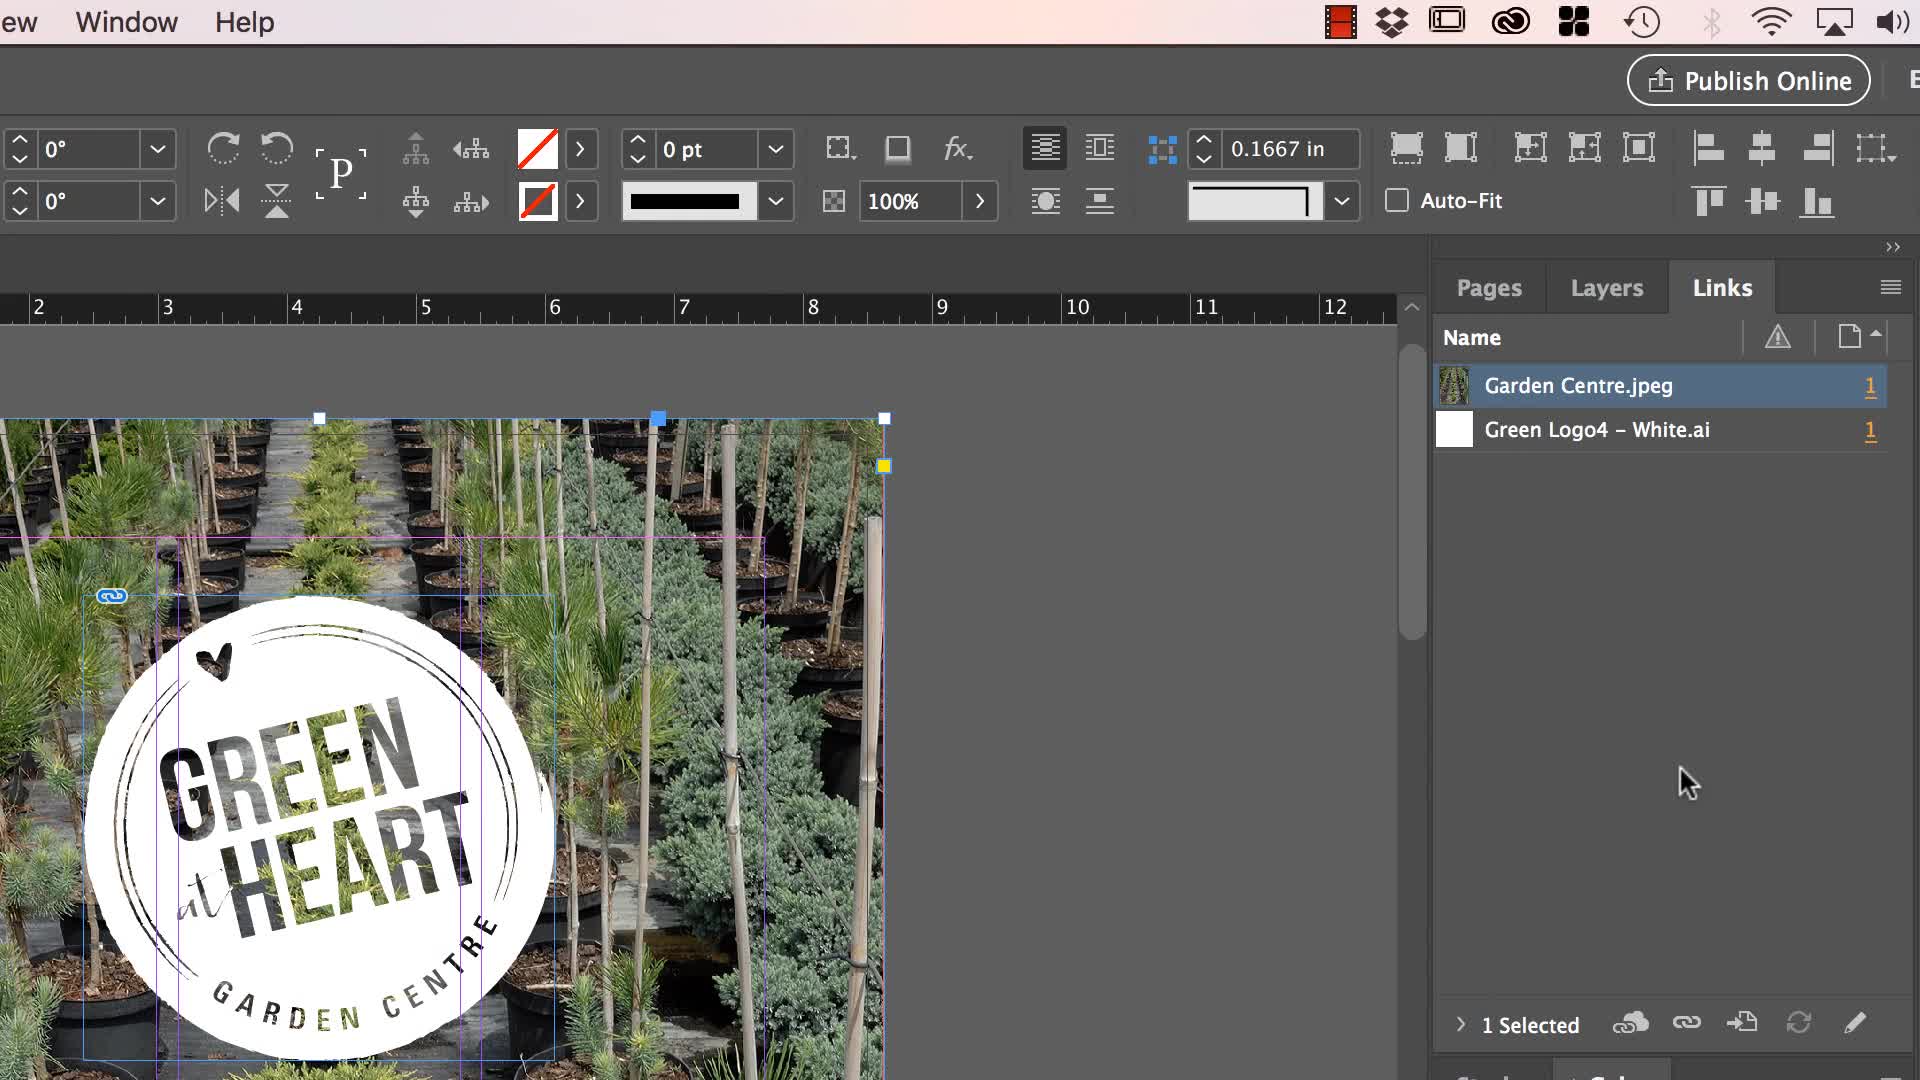Click fill frame proportionally icon
Viewport: 1920px width, 1080px height.
(1407, 148)
